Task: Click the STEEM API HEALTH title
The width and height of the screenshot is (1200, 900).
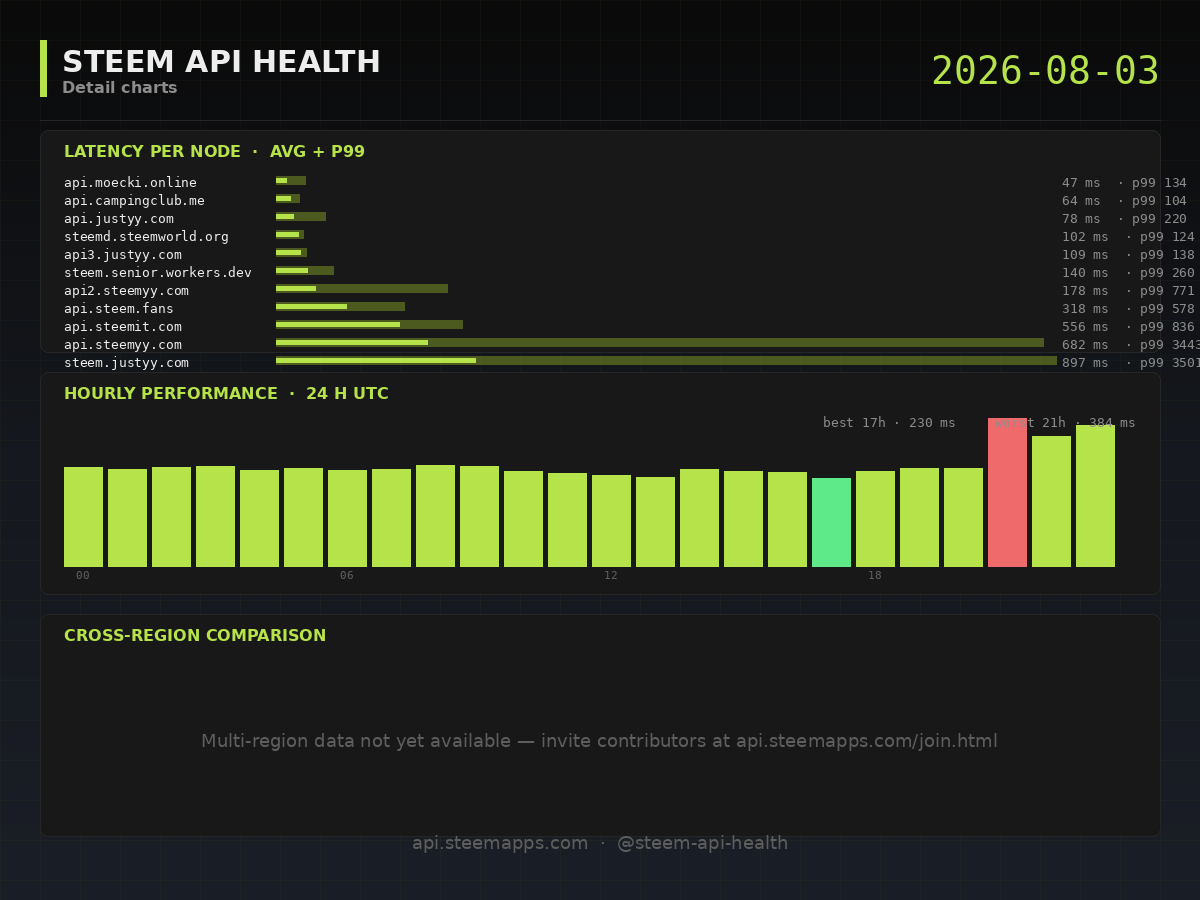Action: click(x=221, y=62)
